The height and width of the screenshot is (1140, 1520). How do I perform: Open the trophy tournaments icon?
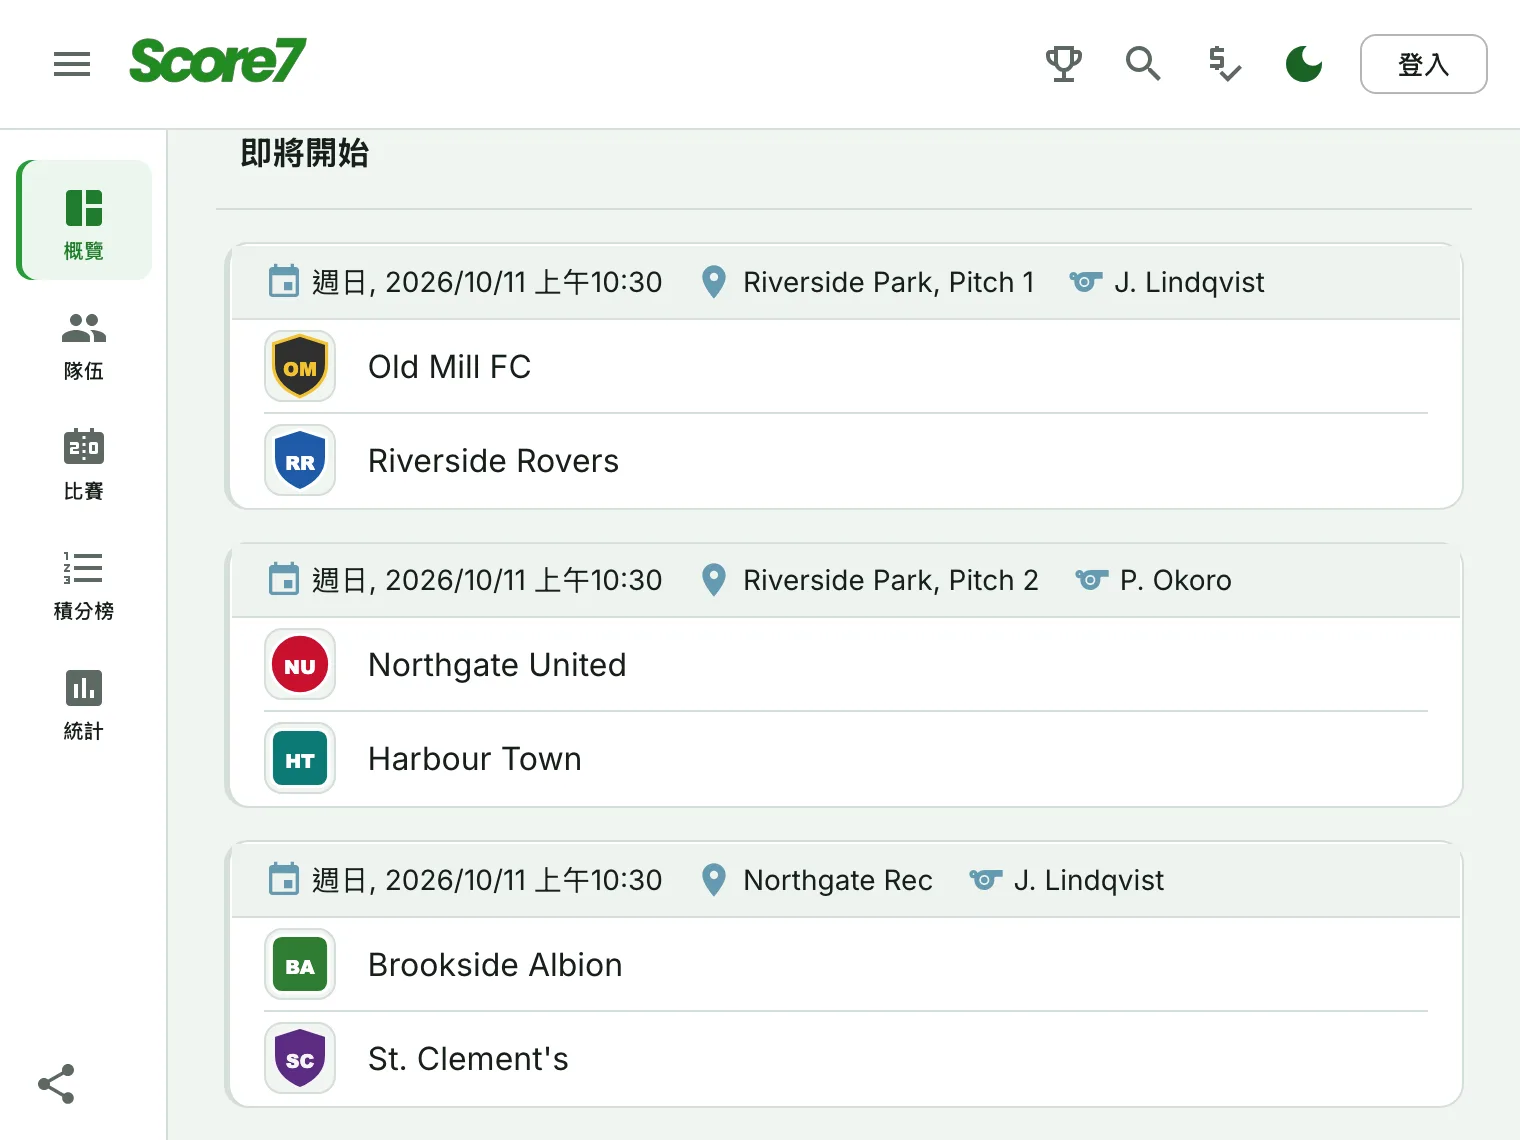click(x=1064, y=64)
